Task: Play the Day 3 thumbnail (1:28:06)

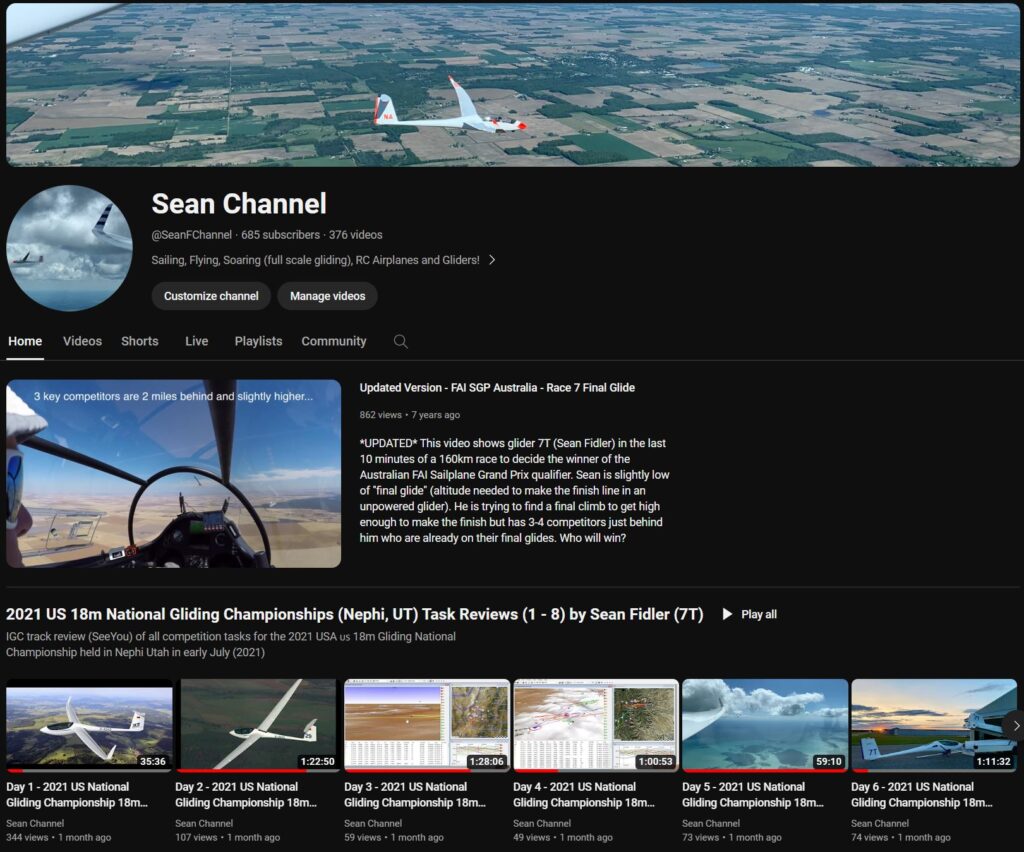Action: tap(427, 725)
